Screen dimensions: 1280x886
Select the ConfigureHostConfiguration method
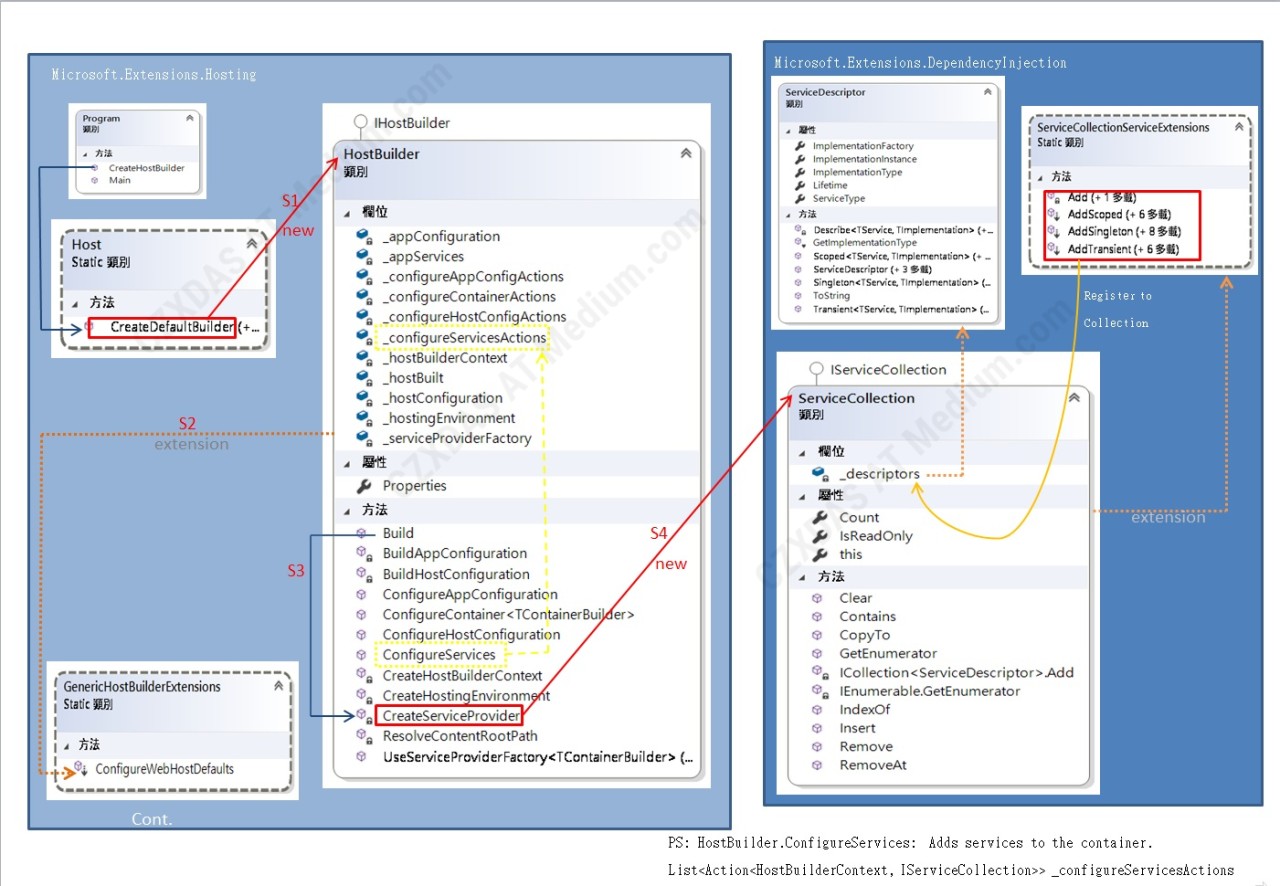coord(471,635)
